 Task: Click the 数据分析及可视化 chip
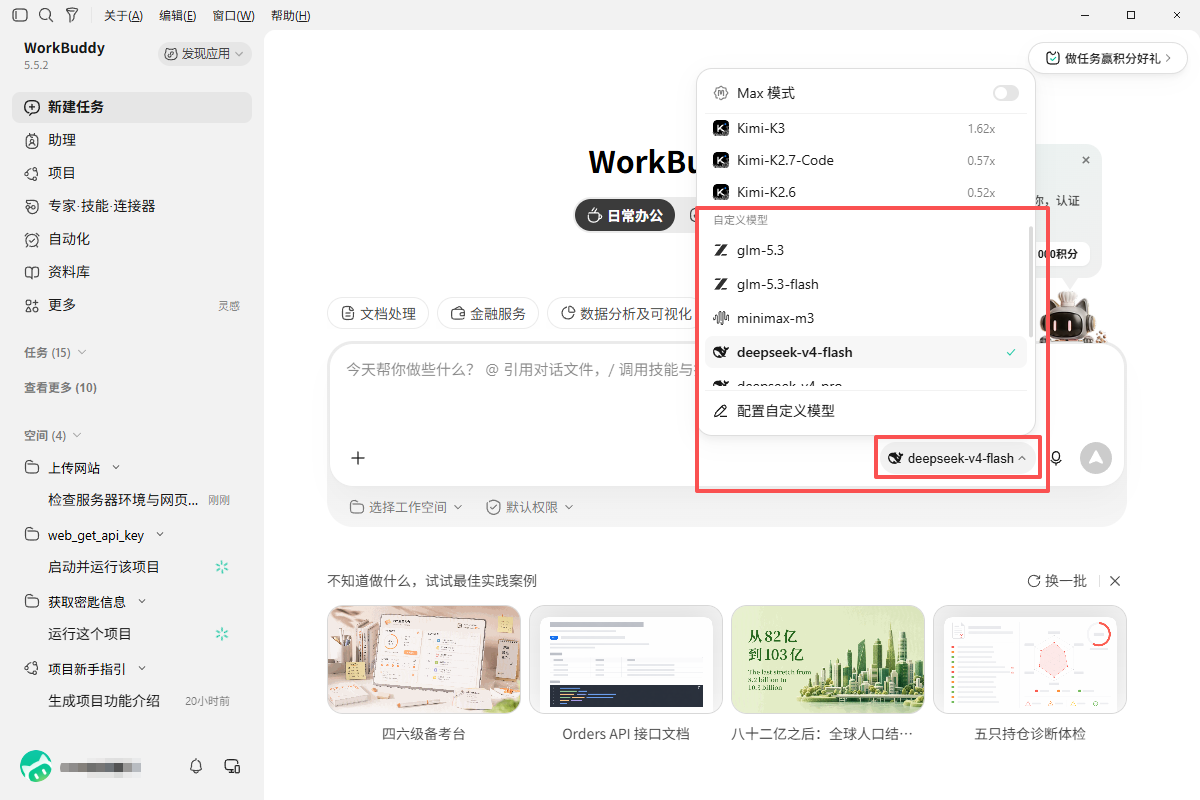coord(625,313)
